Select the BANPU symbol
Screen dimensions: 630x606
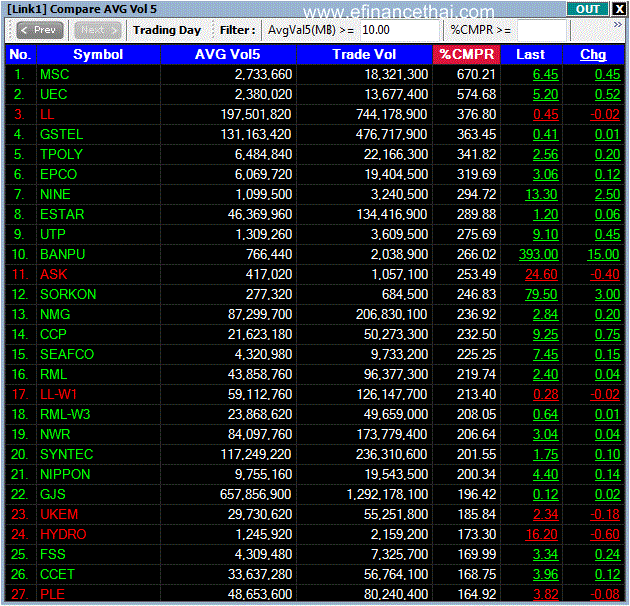[x=63, y=254]
